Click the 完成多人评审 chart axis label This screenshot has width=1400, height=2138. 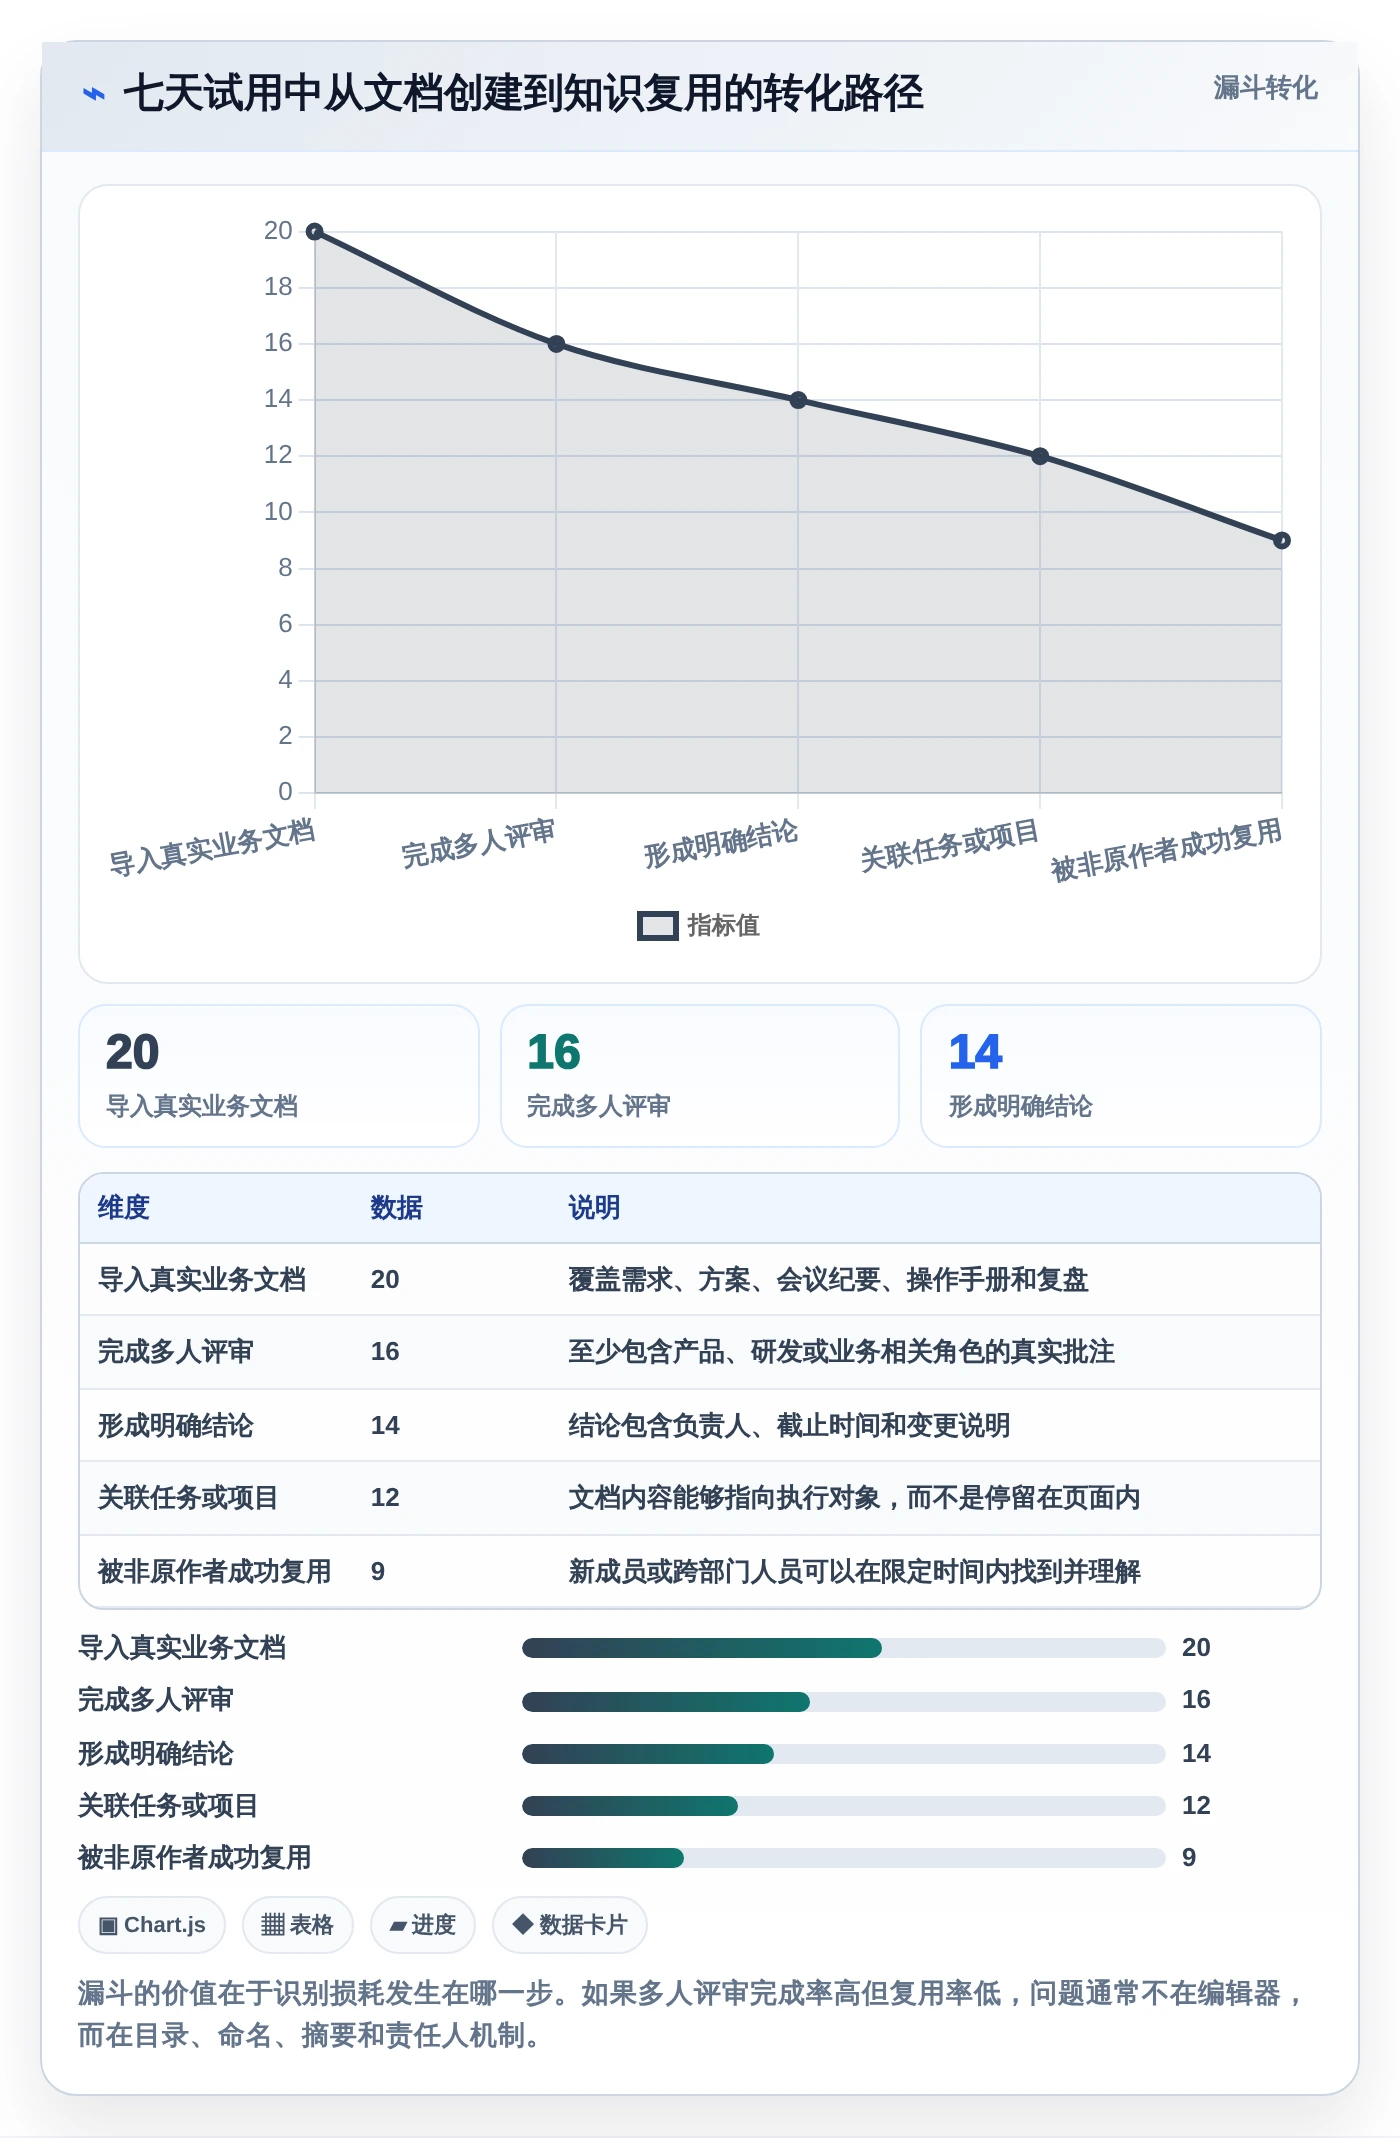click(x=478, y=843)
